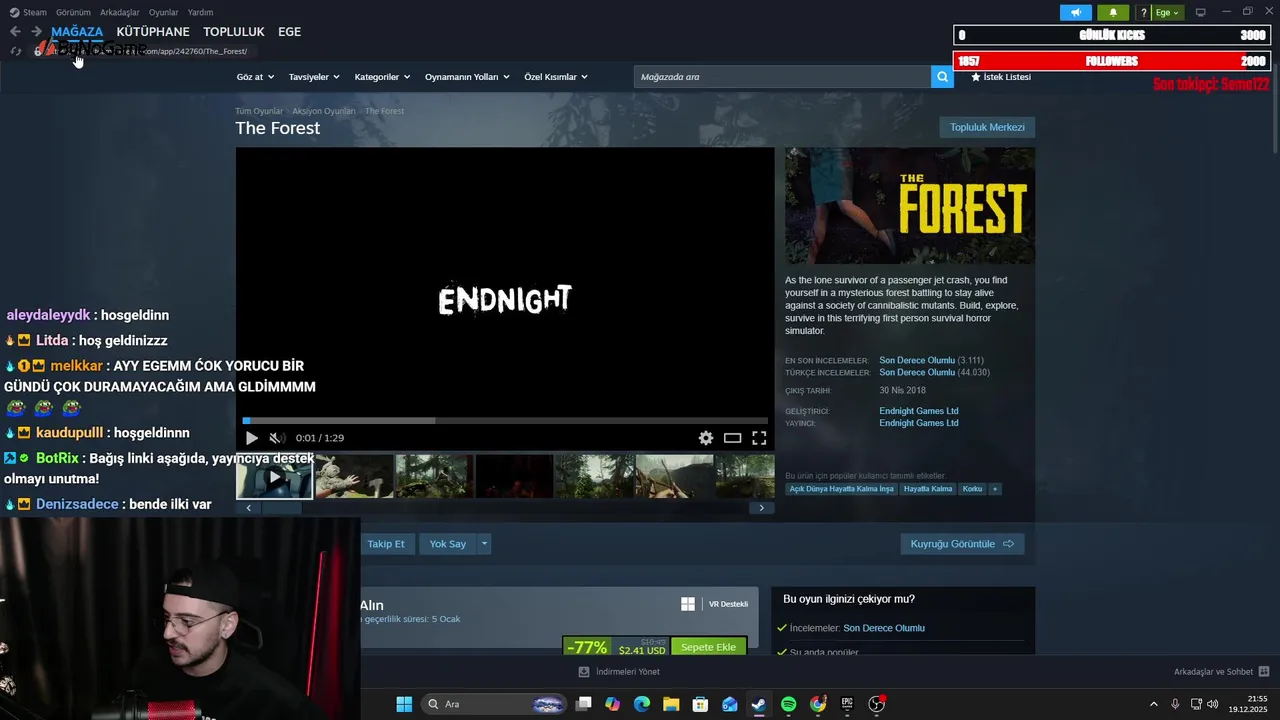This screenshot has width=1280, height=720.
Task: Click the back navigation arrow
Action: pyautogui.click(x=15, y=32)
